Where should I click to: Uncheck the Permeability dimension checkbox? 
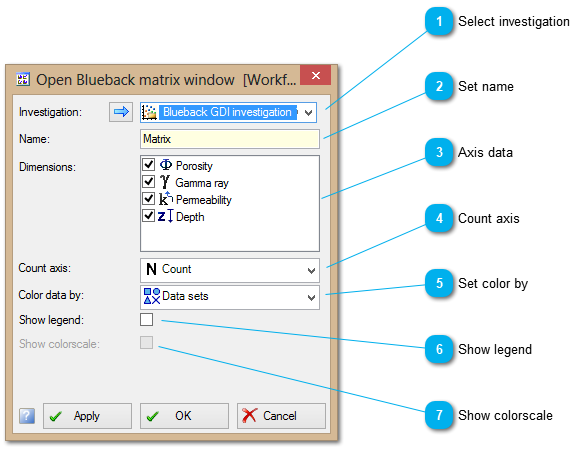coord(149,198)
